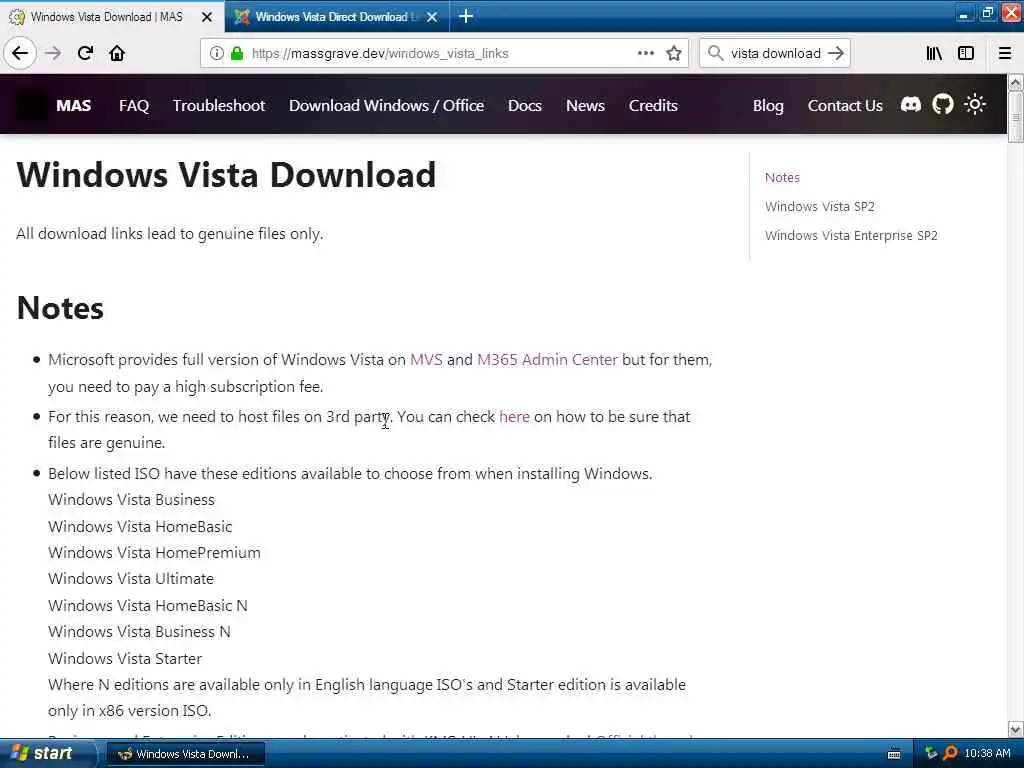Screen dimensions: 1024x768
Task: Click the scrollbar up arrow
Action: coord(1015,82)
